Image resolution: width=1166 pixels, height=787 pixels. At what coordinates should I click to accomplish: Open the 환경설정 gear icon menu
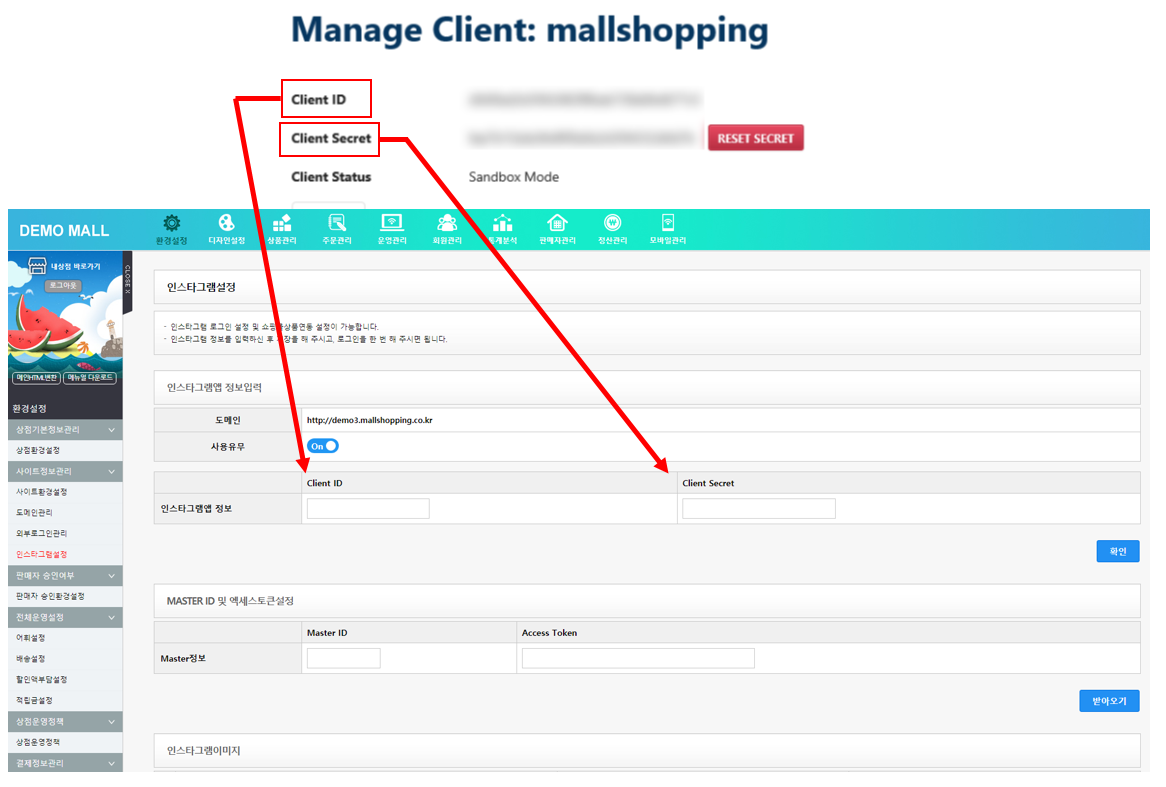click(172, 229)
